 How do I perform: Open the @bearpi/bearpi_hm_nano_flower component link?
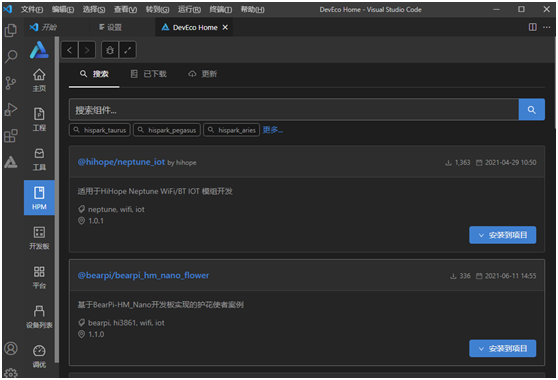click(143, 275)
